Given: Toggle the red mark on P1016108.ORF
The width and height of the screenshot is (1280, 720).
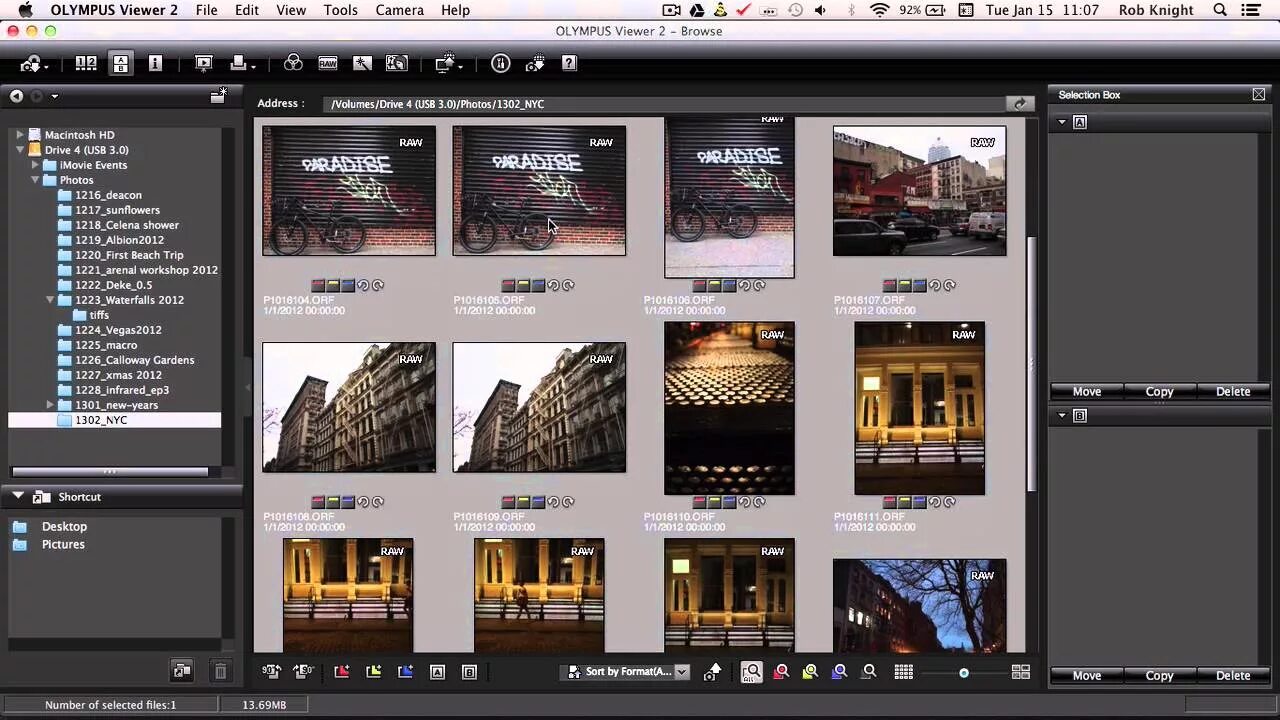Looking at the screenshot, I should [318, 502].
